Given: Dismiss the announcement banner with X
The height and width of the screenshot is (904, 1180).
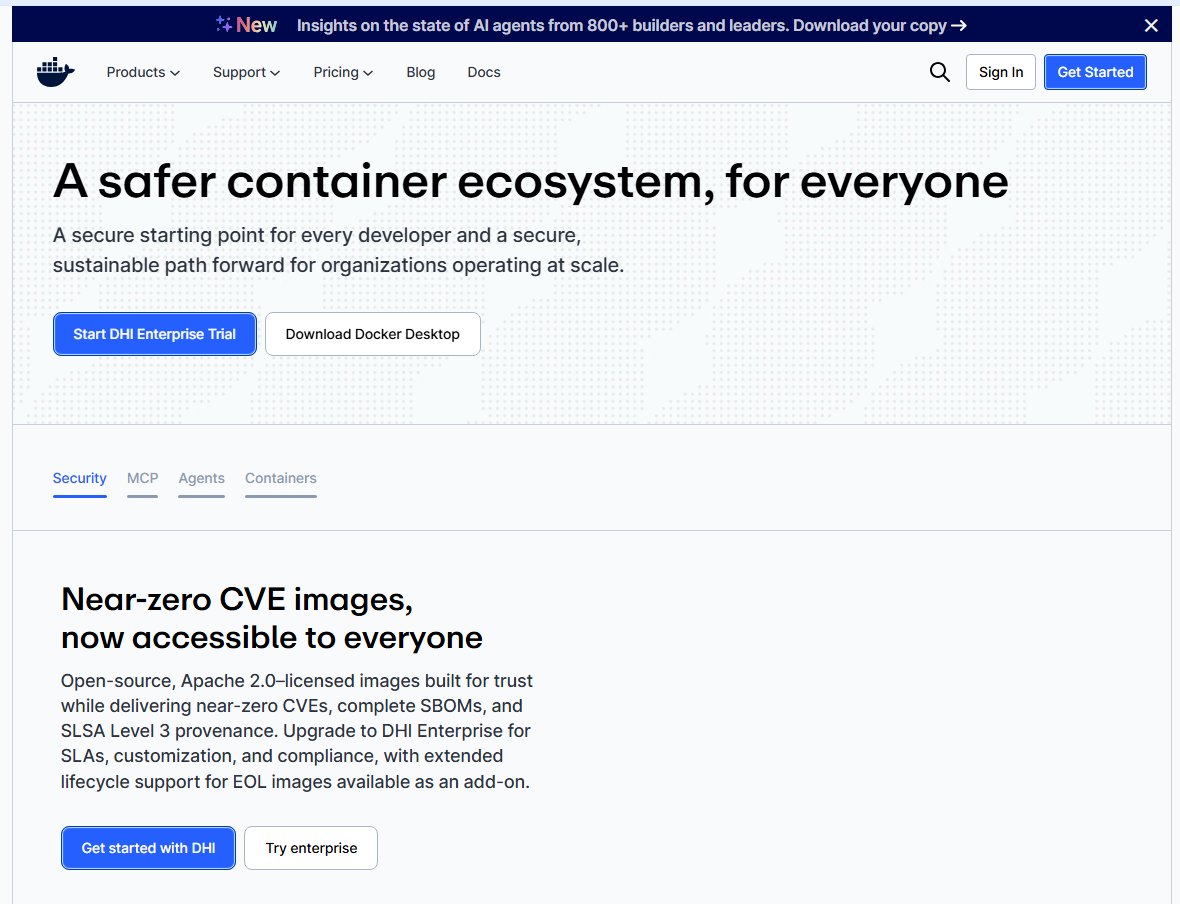Looking at the screenshot, I should point(1151,26).
